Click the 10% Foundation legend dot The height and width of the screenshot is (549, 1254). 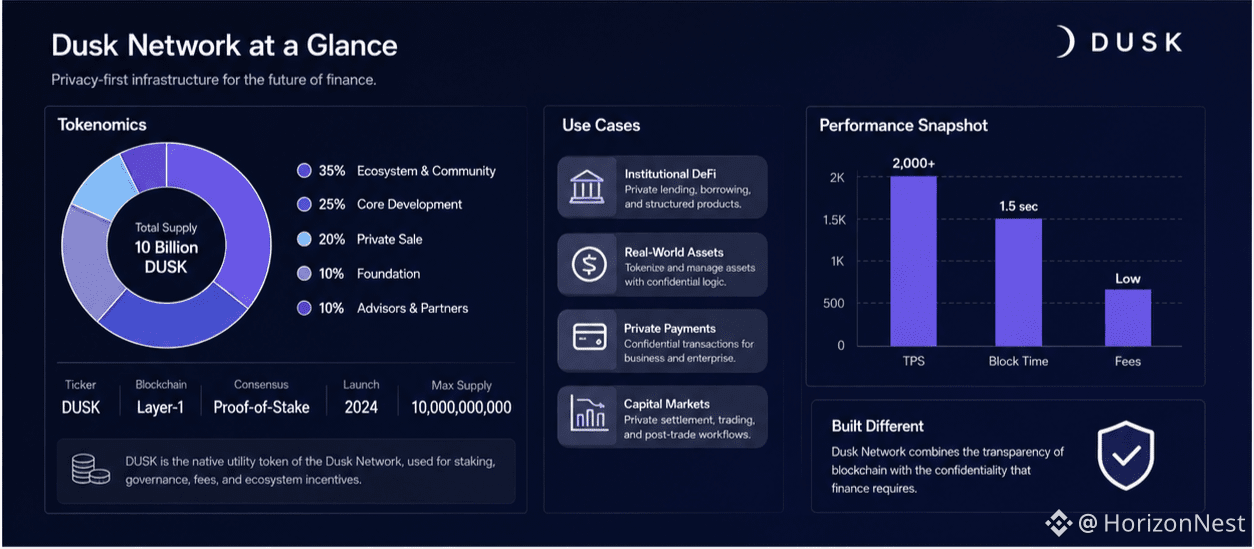(305, 274)
